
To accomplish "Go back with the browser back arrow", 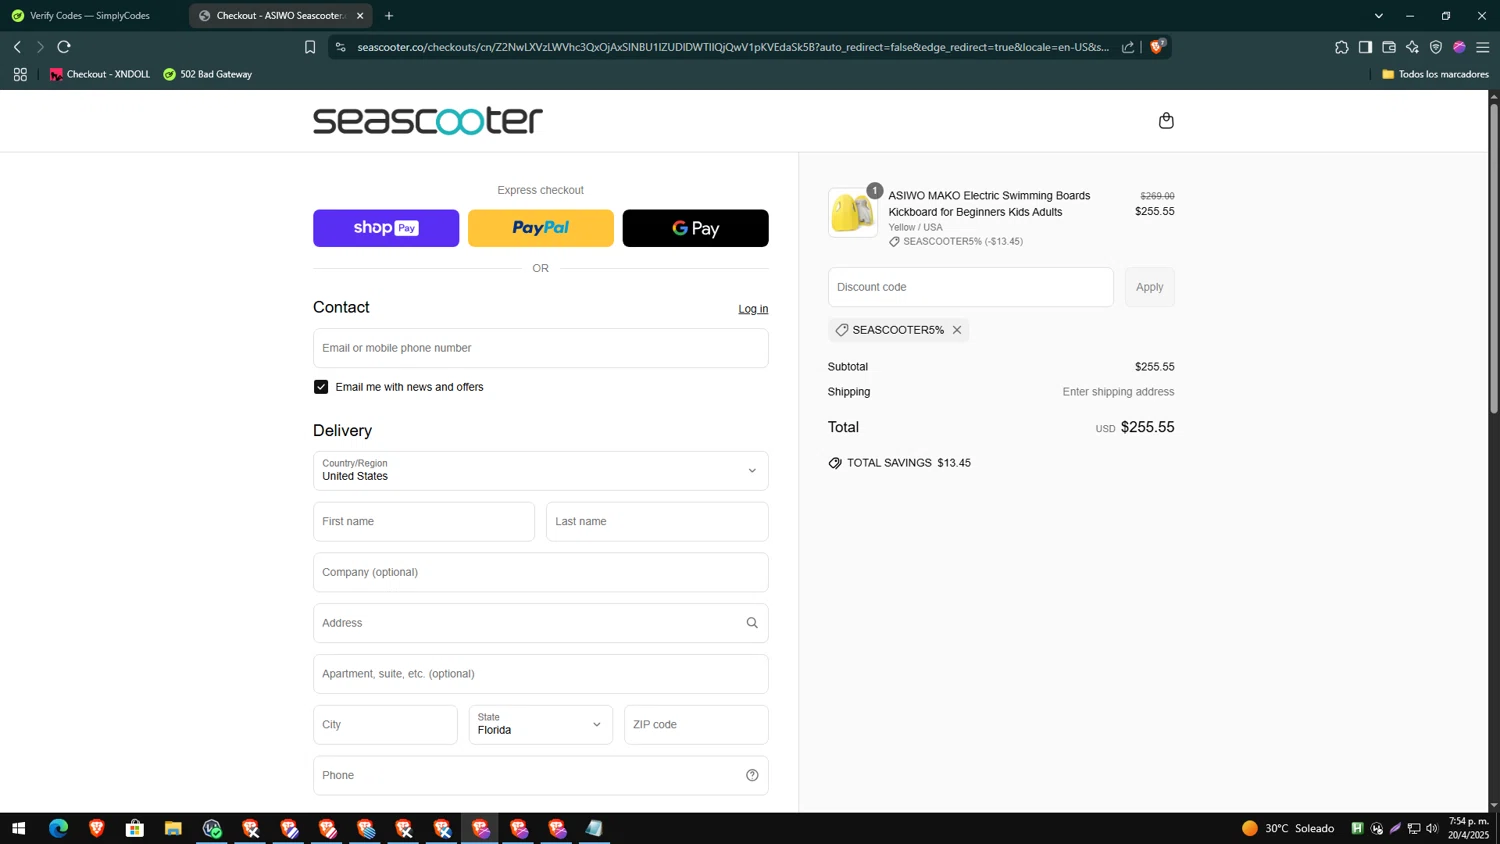I will coord(17,47).
